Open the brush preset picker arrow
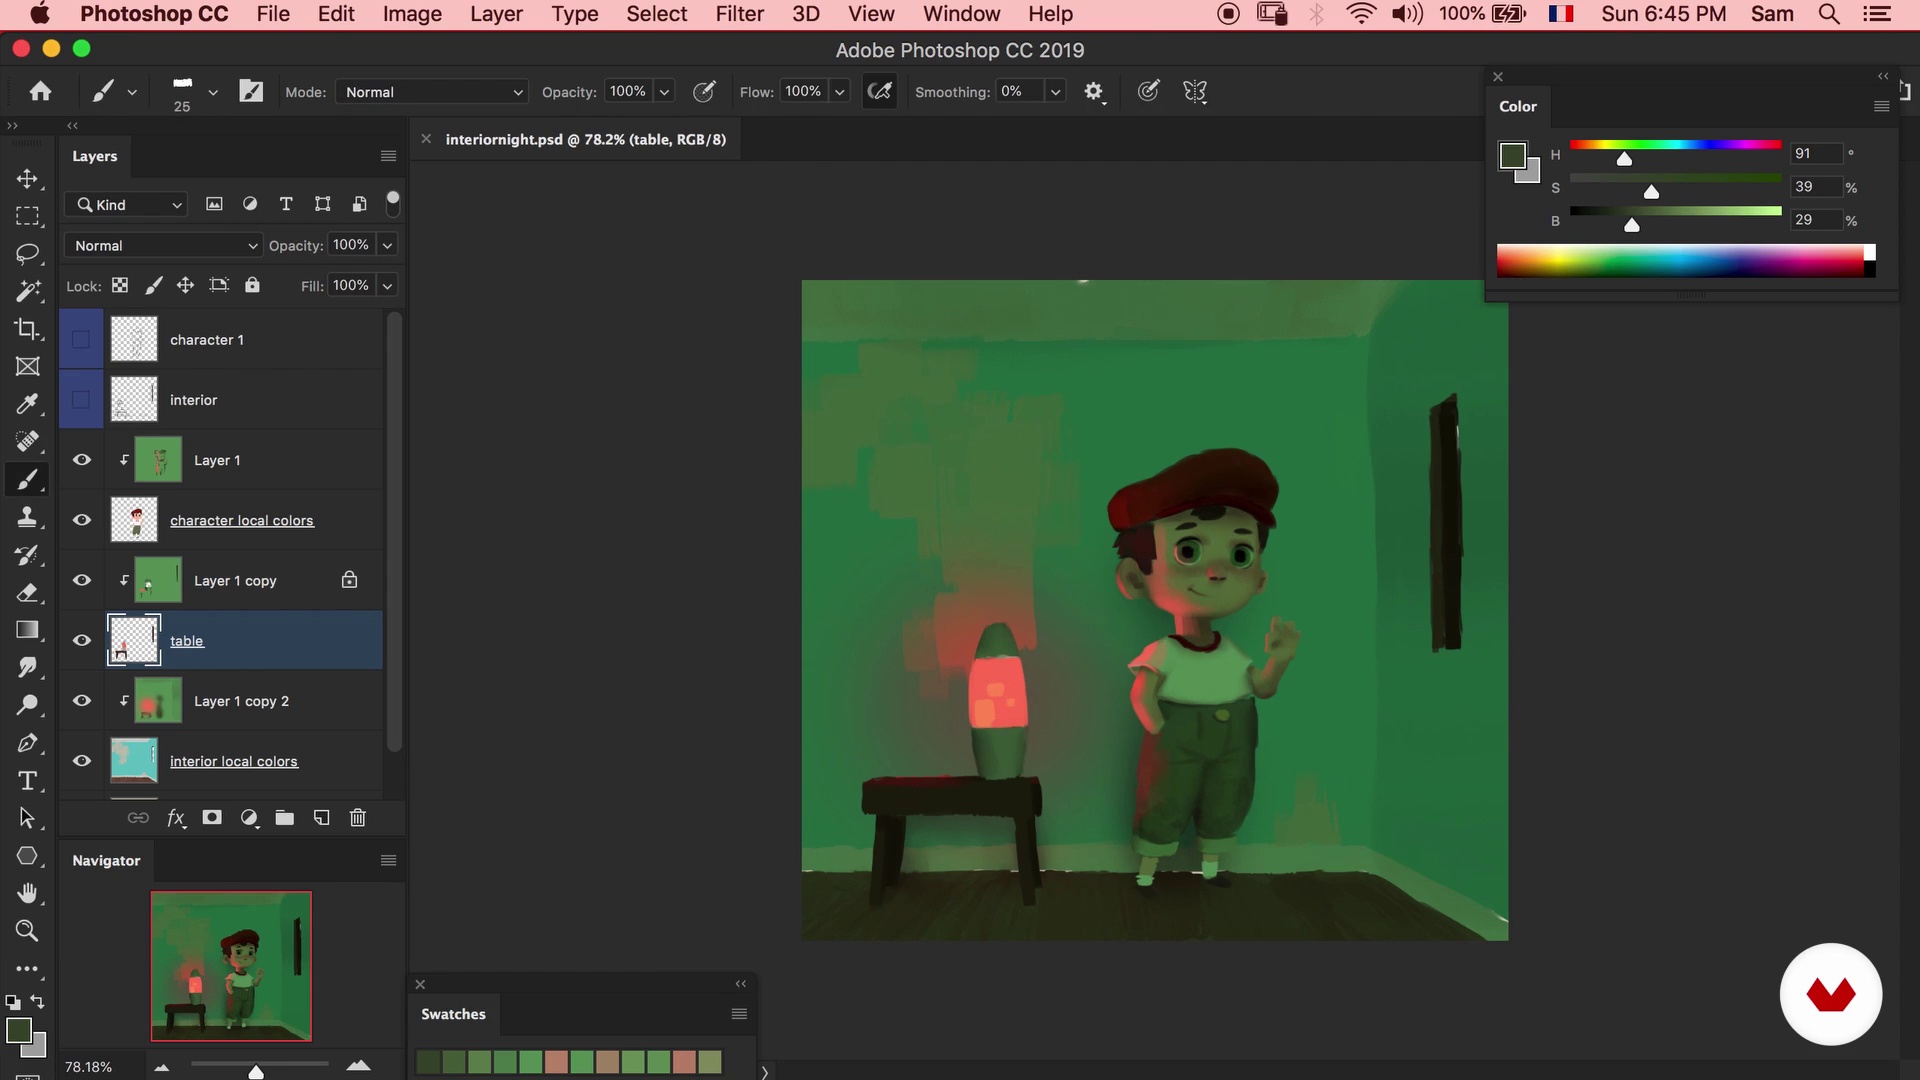Image resolution: width=1920 pixels, height=1080 pixels. pyautogui.click(x=213, y=92)
